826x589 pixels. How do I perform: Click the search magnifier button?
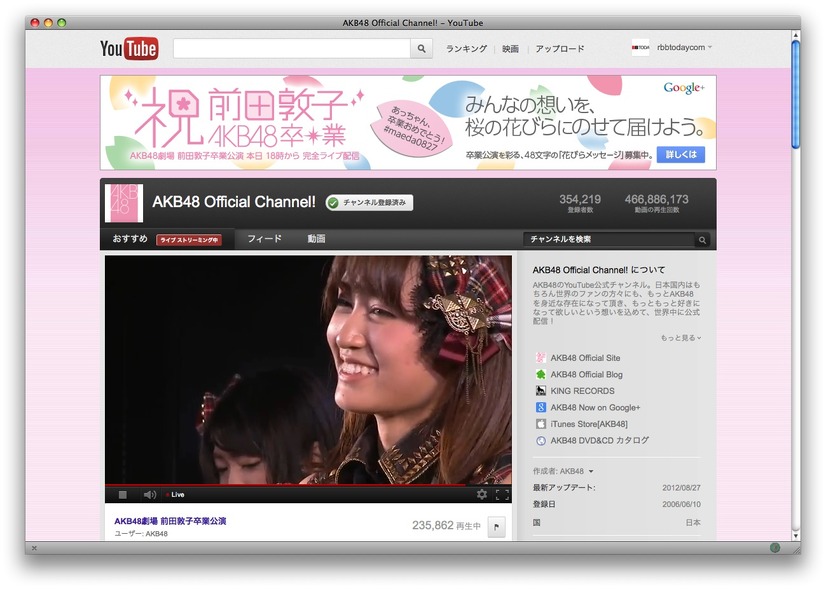click(421, 48)
